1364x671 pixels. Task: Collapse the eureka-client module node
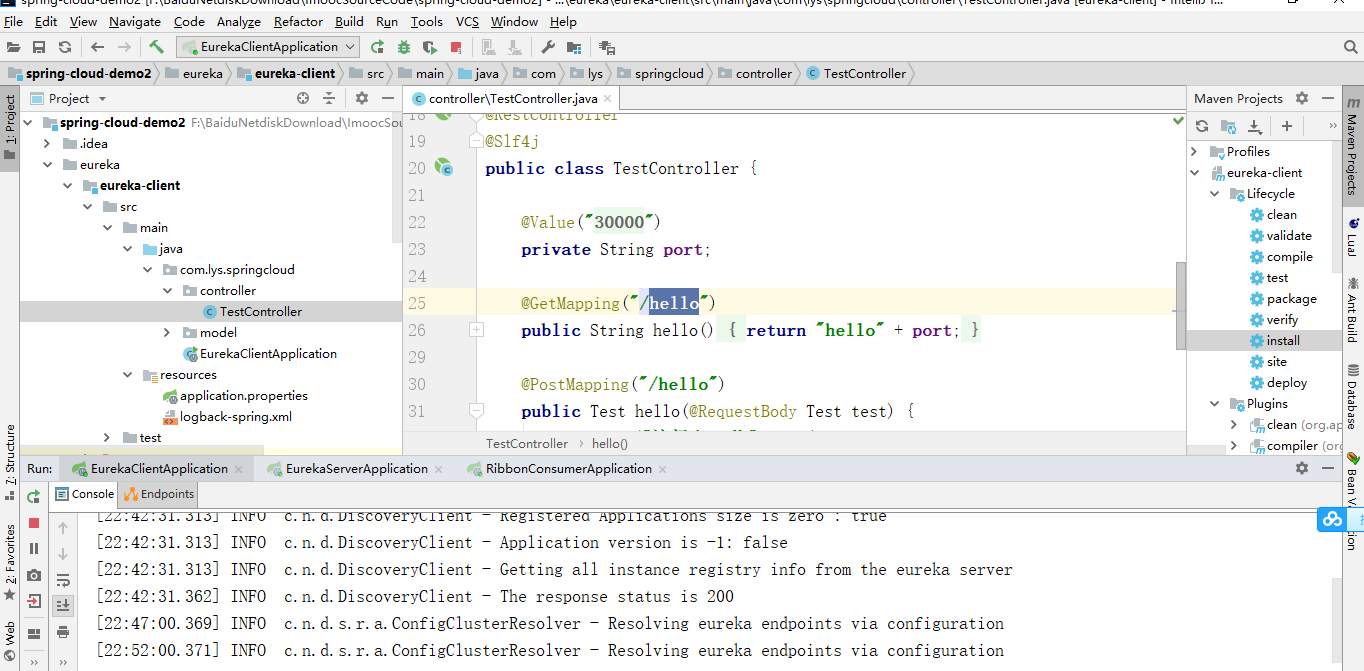tap(67, 186)
